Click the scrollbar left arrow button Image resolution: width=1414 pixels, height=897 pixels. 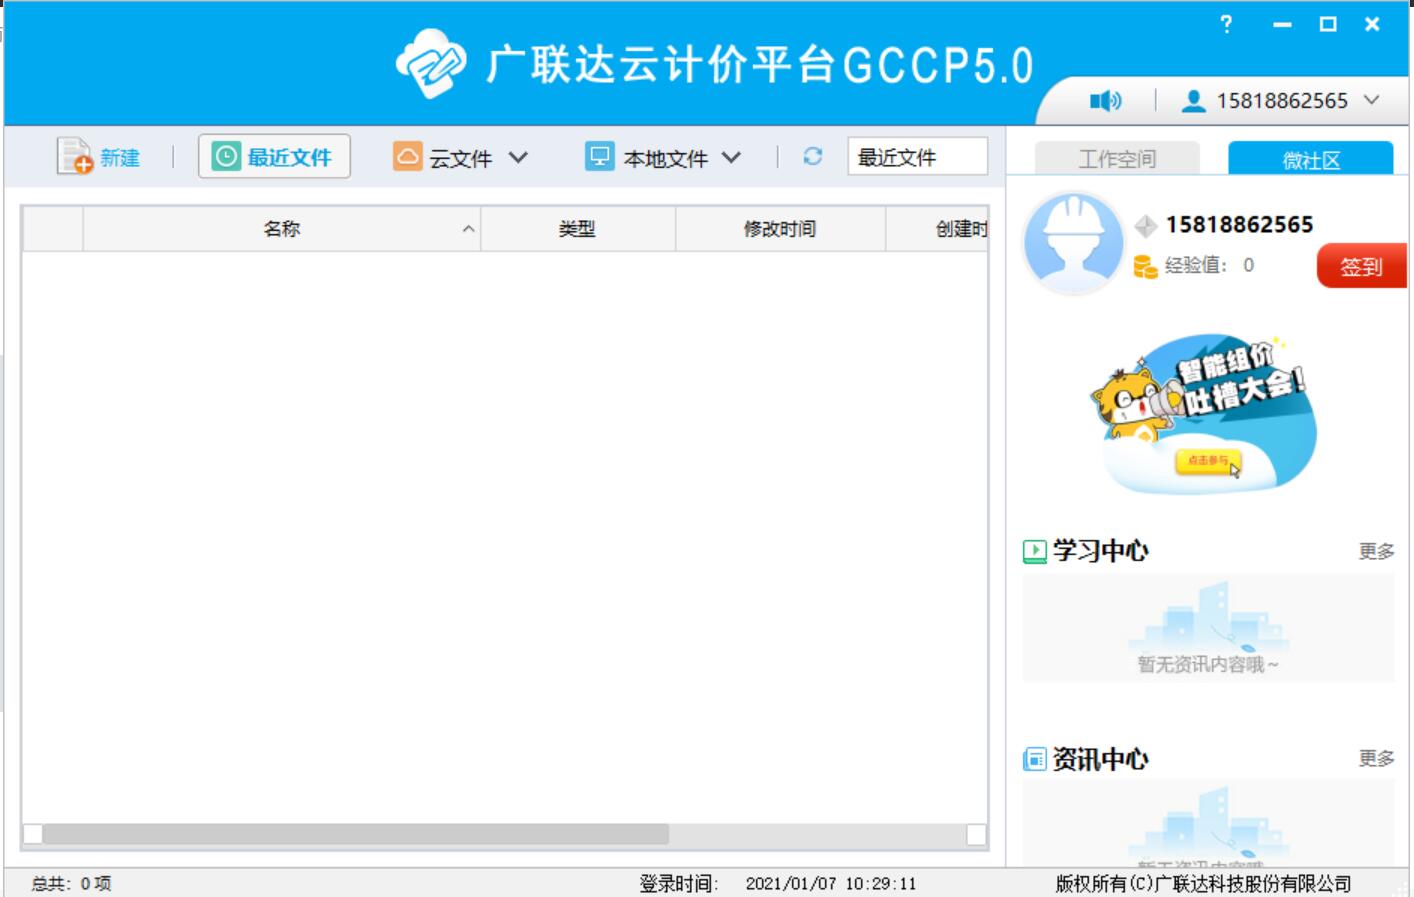[33, 834]
